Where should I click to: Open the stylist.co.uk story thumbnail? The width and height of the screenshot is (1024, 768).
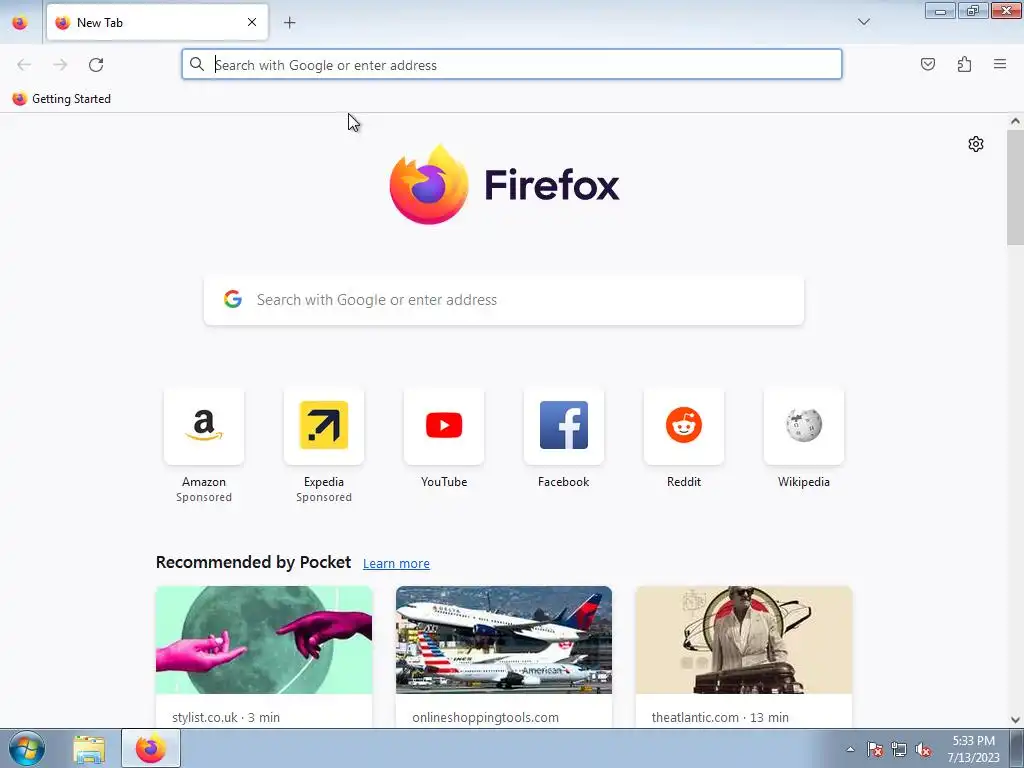coord(264,640)
